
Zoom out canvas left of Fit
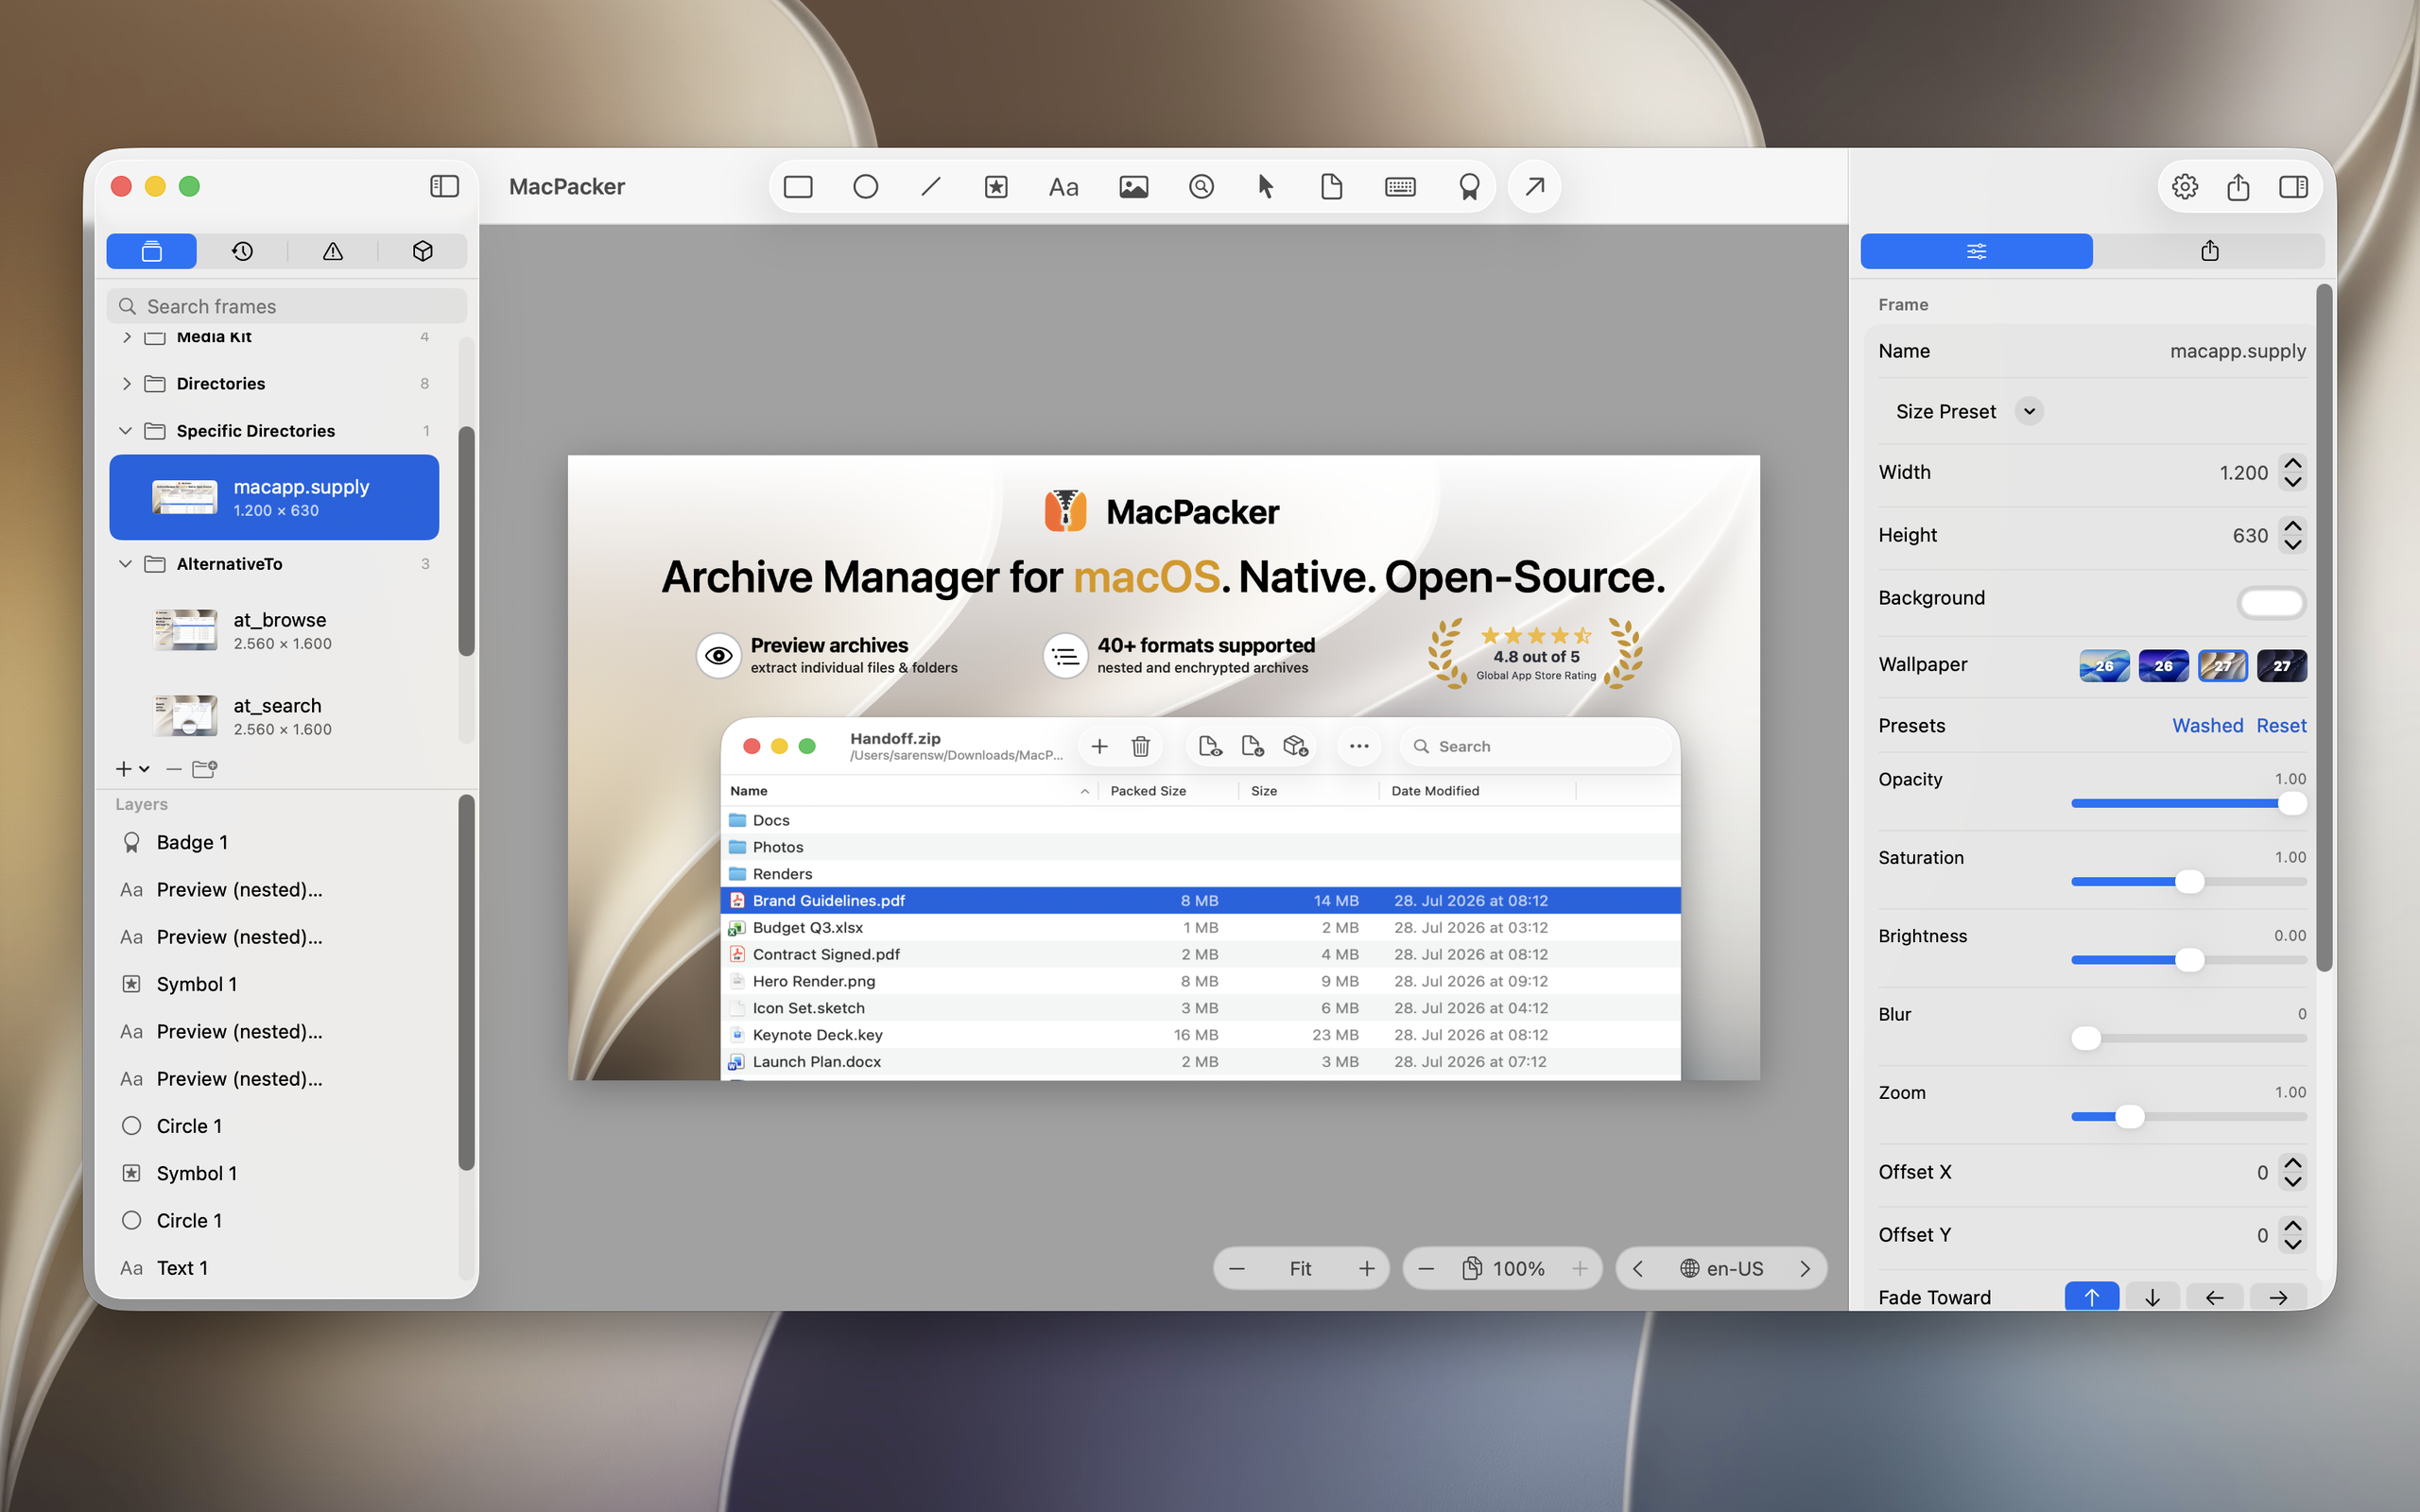[x=1237, y=1269]
